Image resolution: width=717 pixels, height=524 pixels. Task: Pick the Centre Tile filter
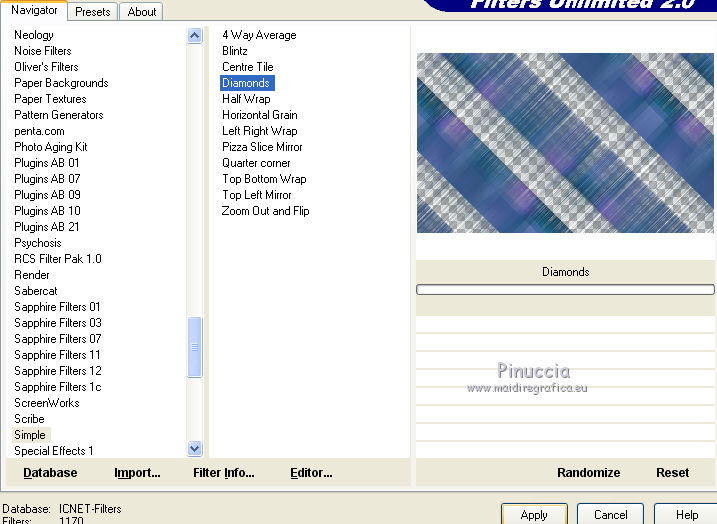pyautogui.click(x=247, y=67)
